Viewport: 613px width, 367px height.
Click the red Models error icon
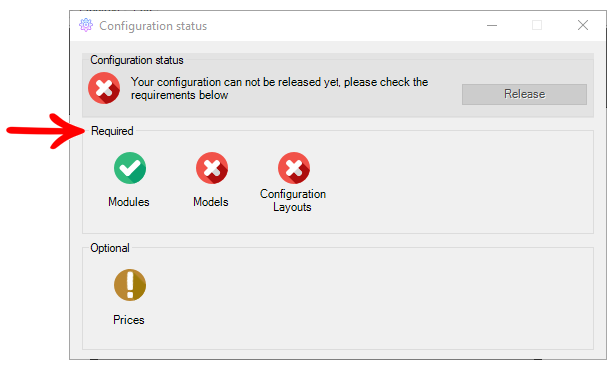coord(212,168)
